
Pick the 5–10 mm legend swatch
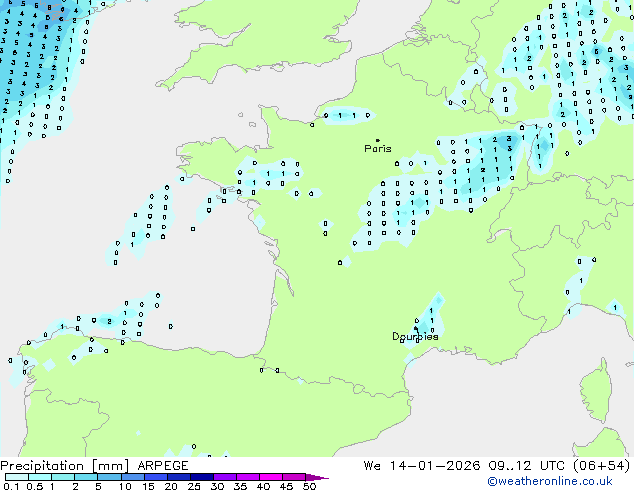(109, 477)
